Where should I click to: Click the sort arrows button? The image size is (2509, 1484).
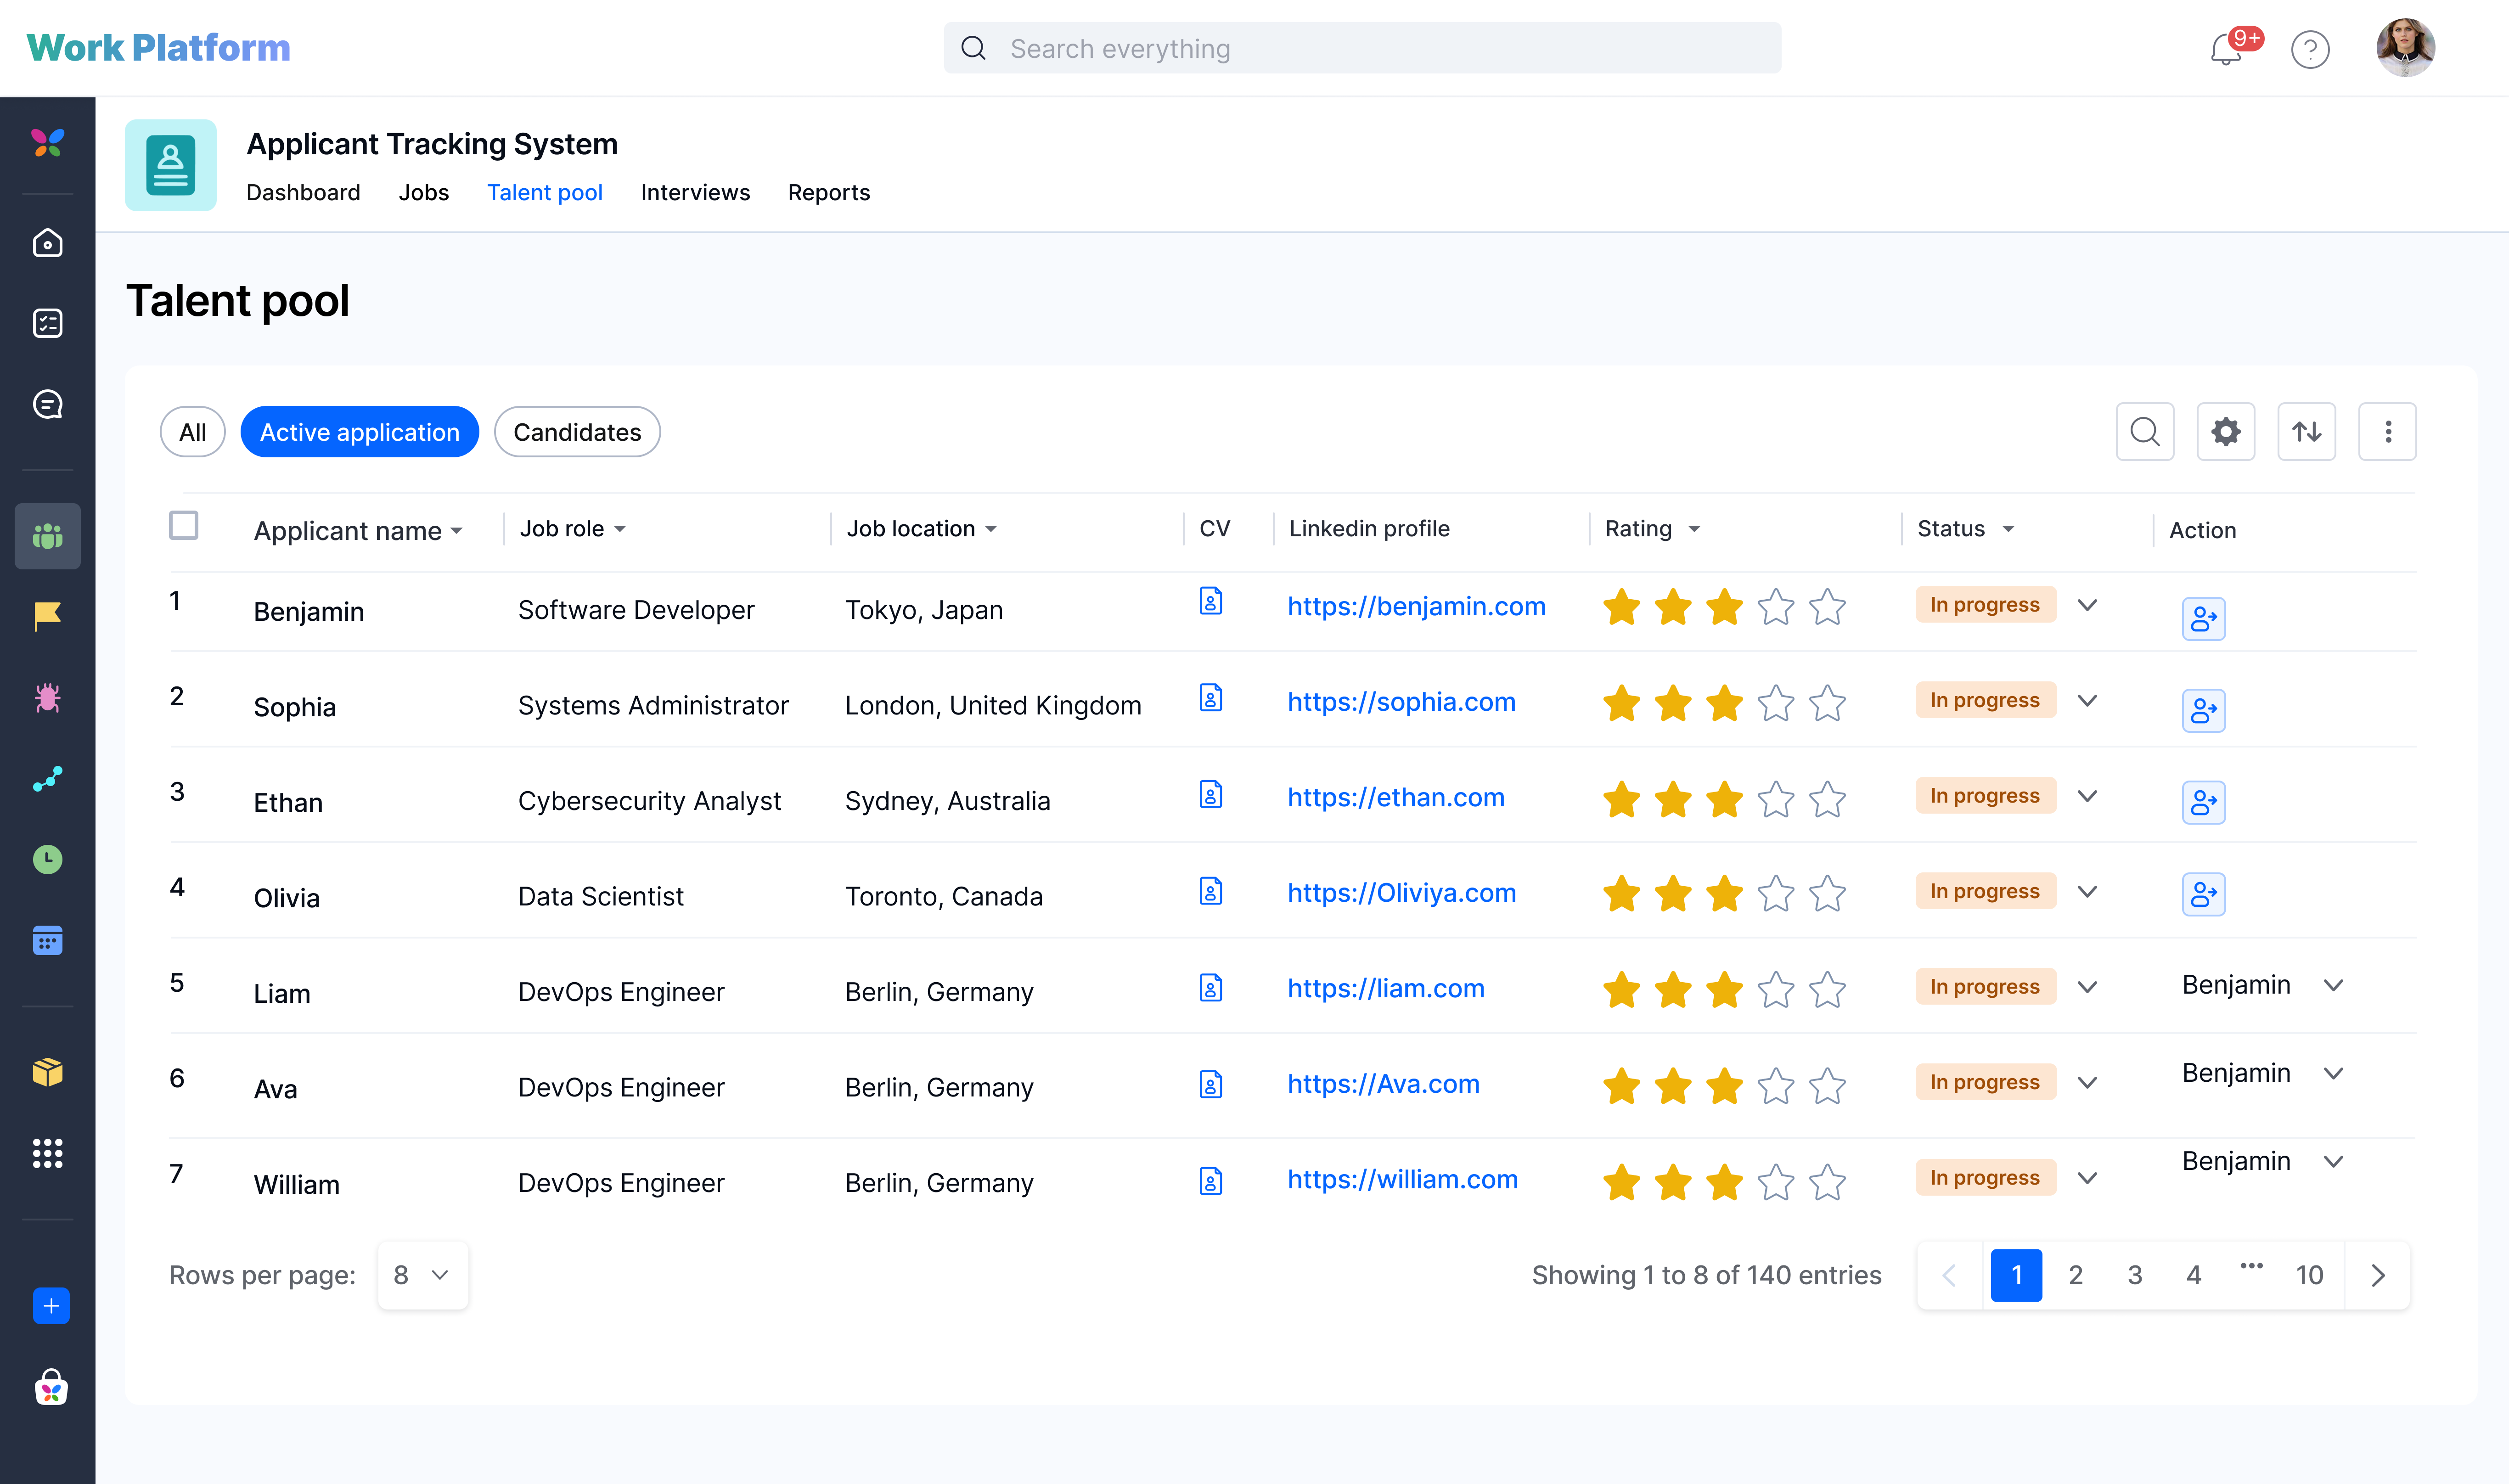coord(2307,432)
